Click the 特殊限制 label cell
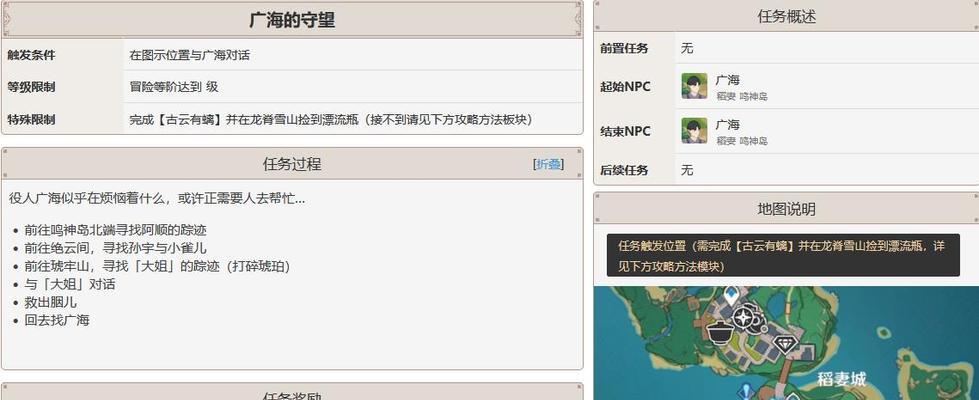Viewport: 979px width, 400px height. point(62,119)
